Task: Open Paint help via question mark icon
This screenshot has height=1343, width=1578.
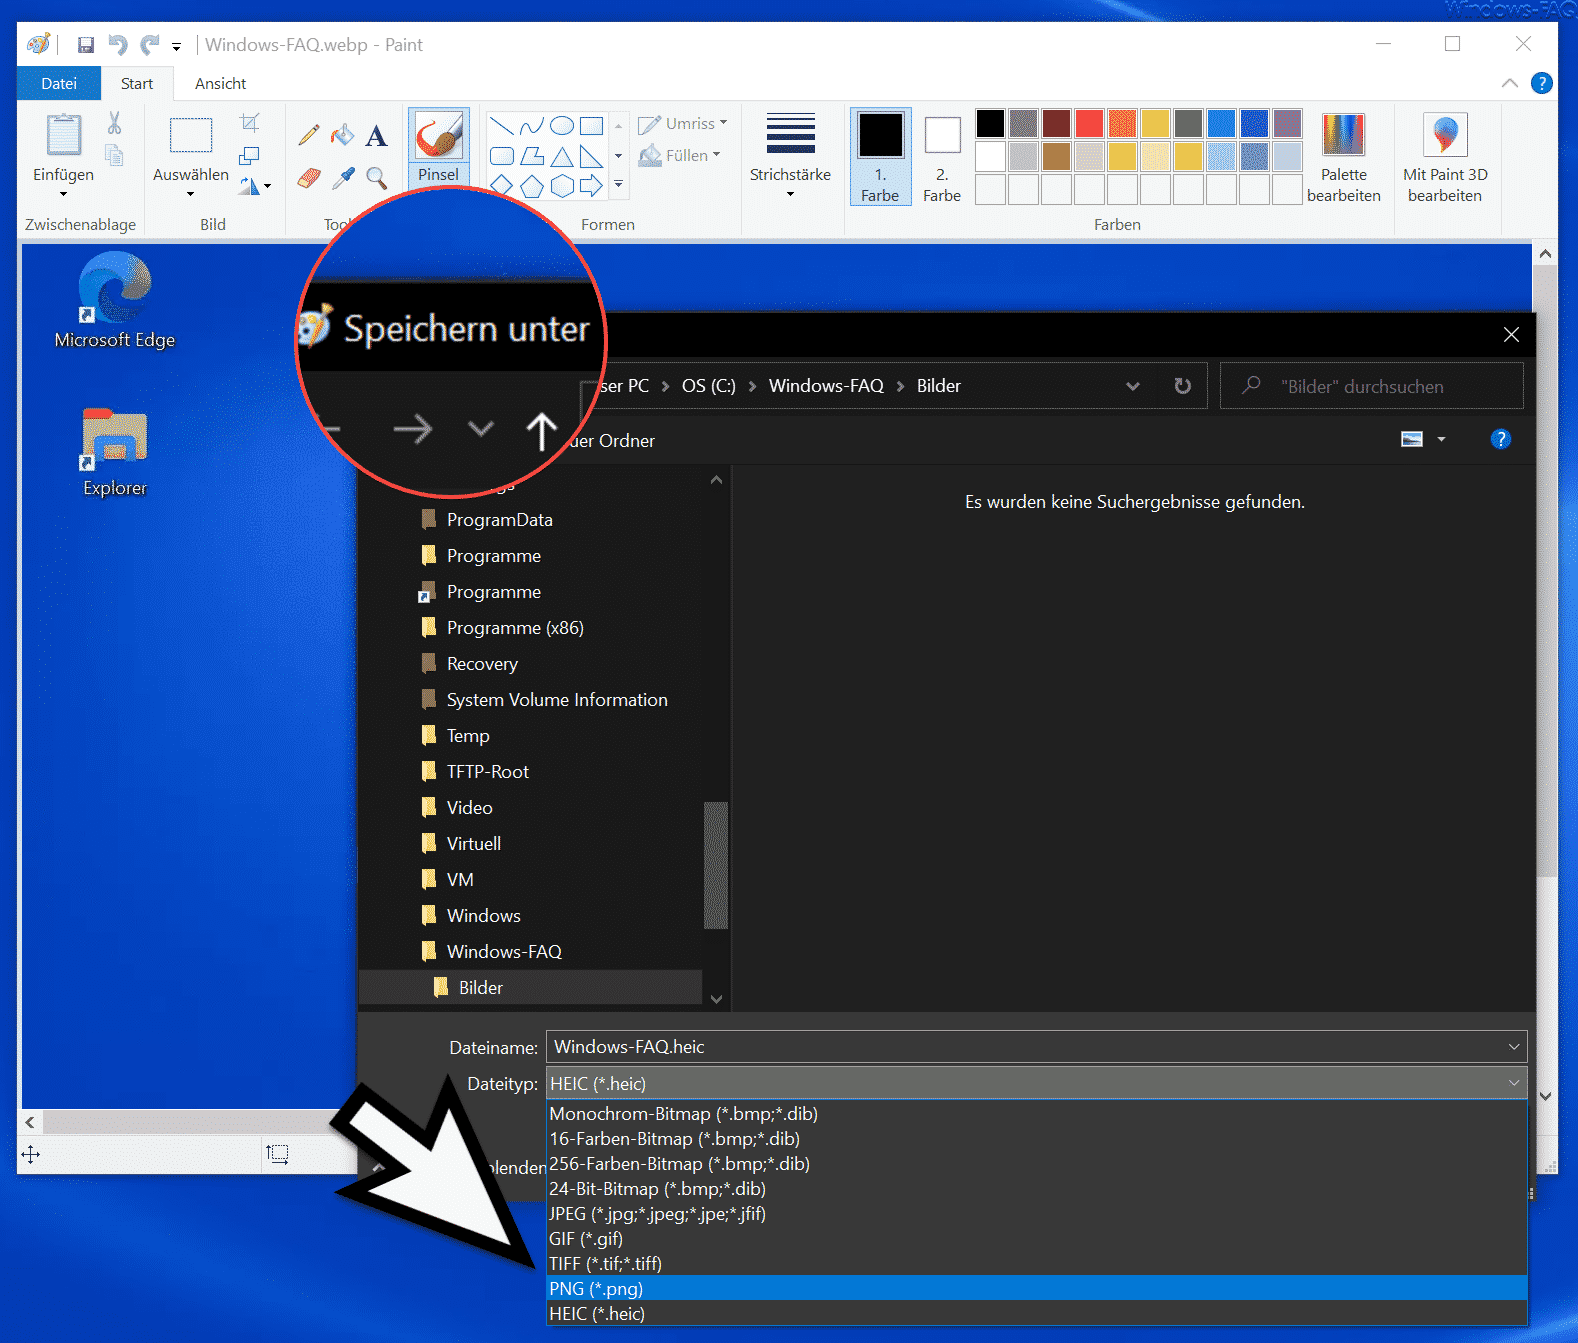Action: [1542, 83]
